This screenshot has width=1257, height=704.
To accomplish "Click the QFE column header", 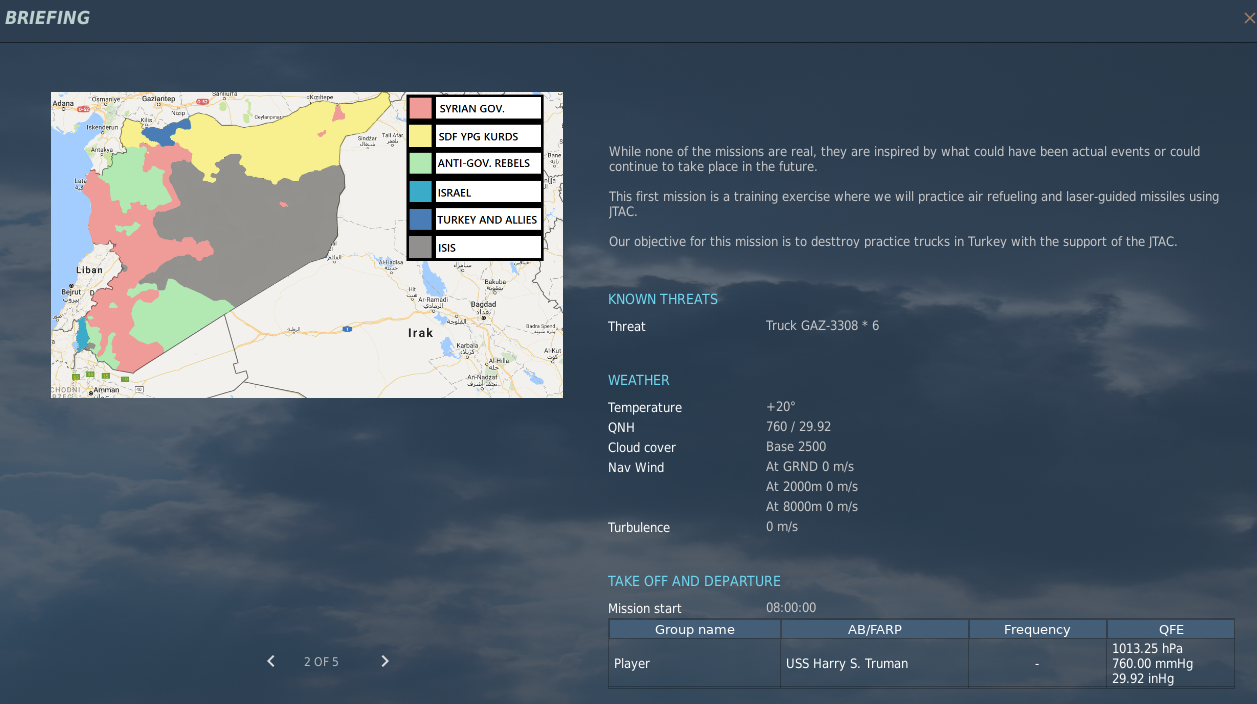I will coord(1170,630).
